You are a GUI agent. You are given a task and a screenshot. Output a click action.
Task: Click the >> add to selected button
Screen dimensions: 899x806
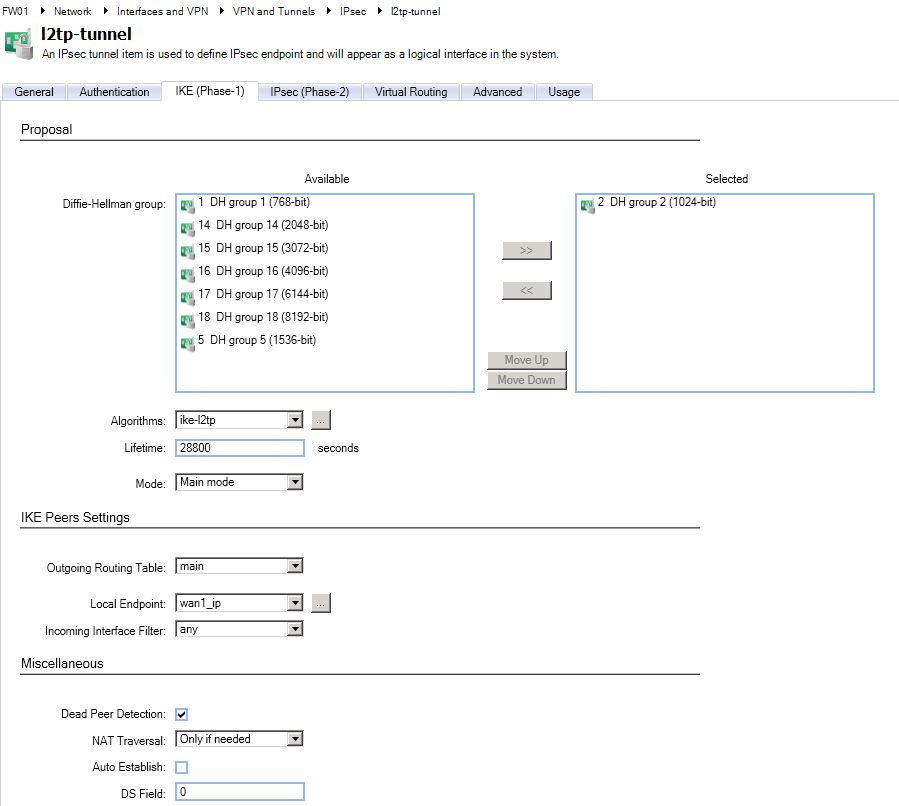tap(526, 250)
